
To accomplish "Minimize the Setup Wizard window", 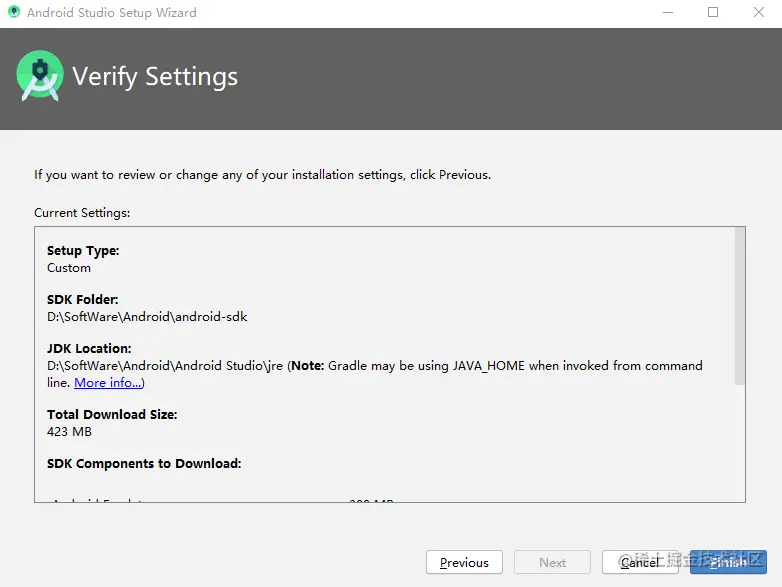I will [x=668, y=12].
